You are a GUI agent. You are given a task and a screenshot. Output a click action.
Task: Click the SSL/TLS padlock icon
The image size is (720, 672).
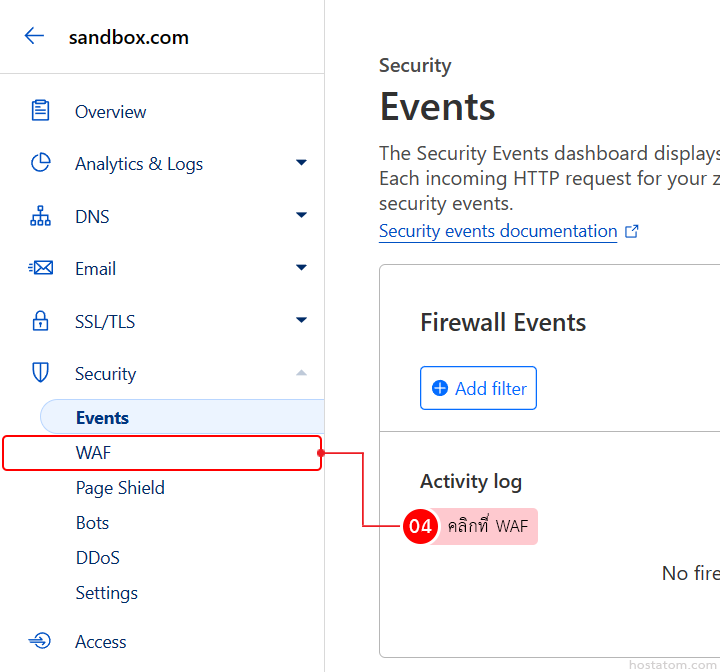[40, 321]
